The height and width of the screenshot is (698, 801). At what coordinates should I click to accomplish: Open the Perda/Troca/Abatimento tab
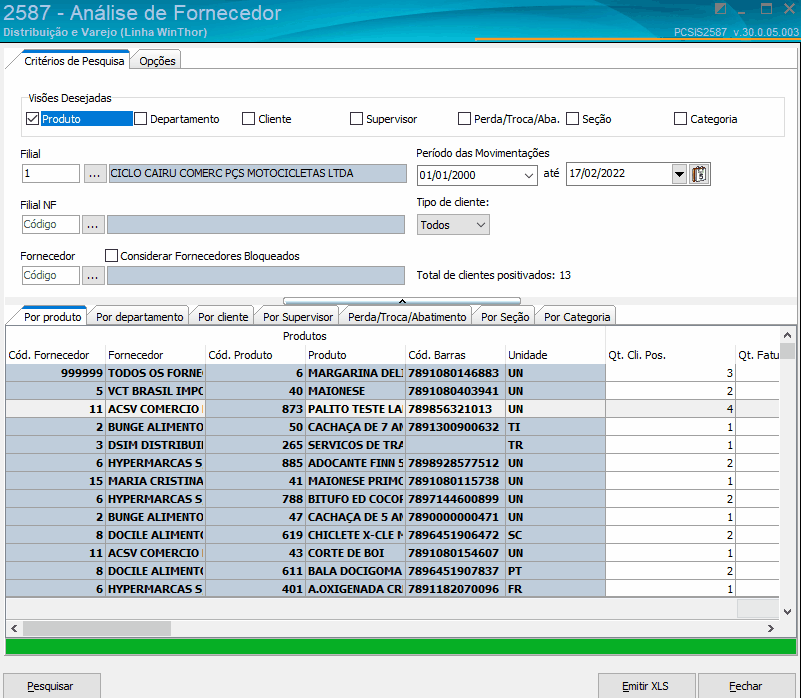407,317
